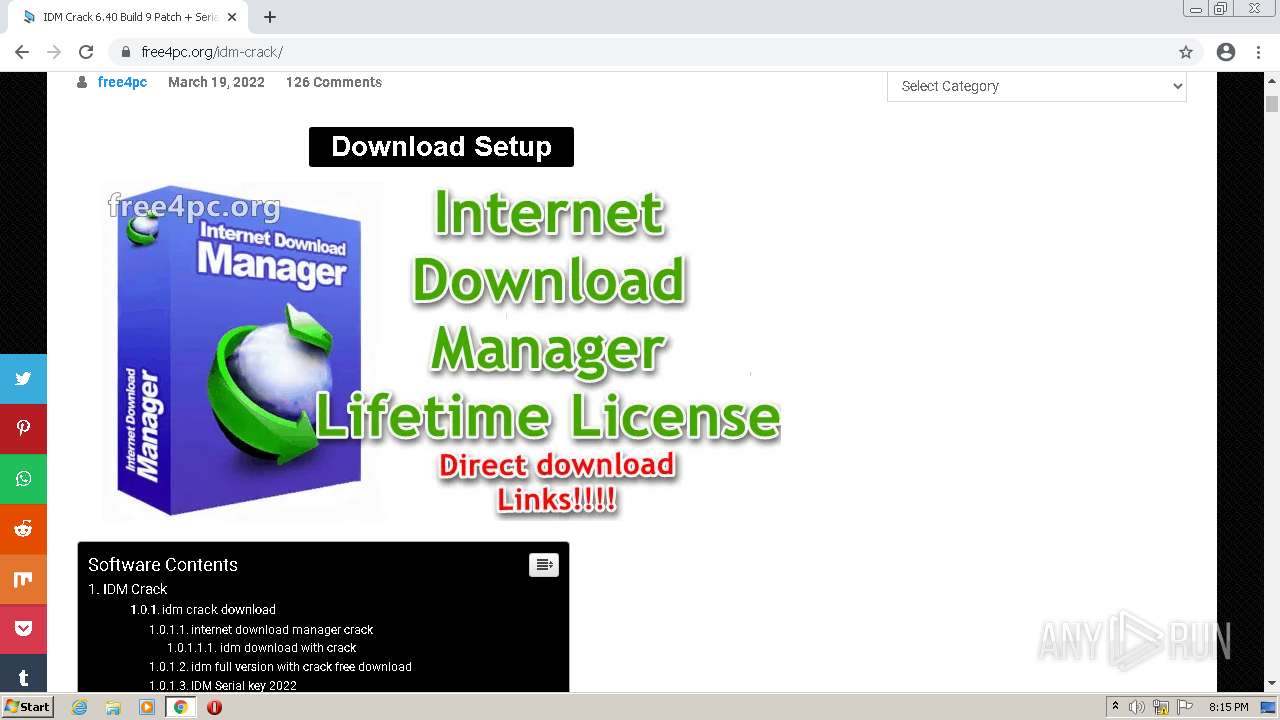View site info padlock icon
The width and height of the screenshot is (1280, 720).
point(126,52)
